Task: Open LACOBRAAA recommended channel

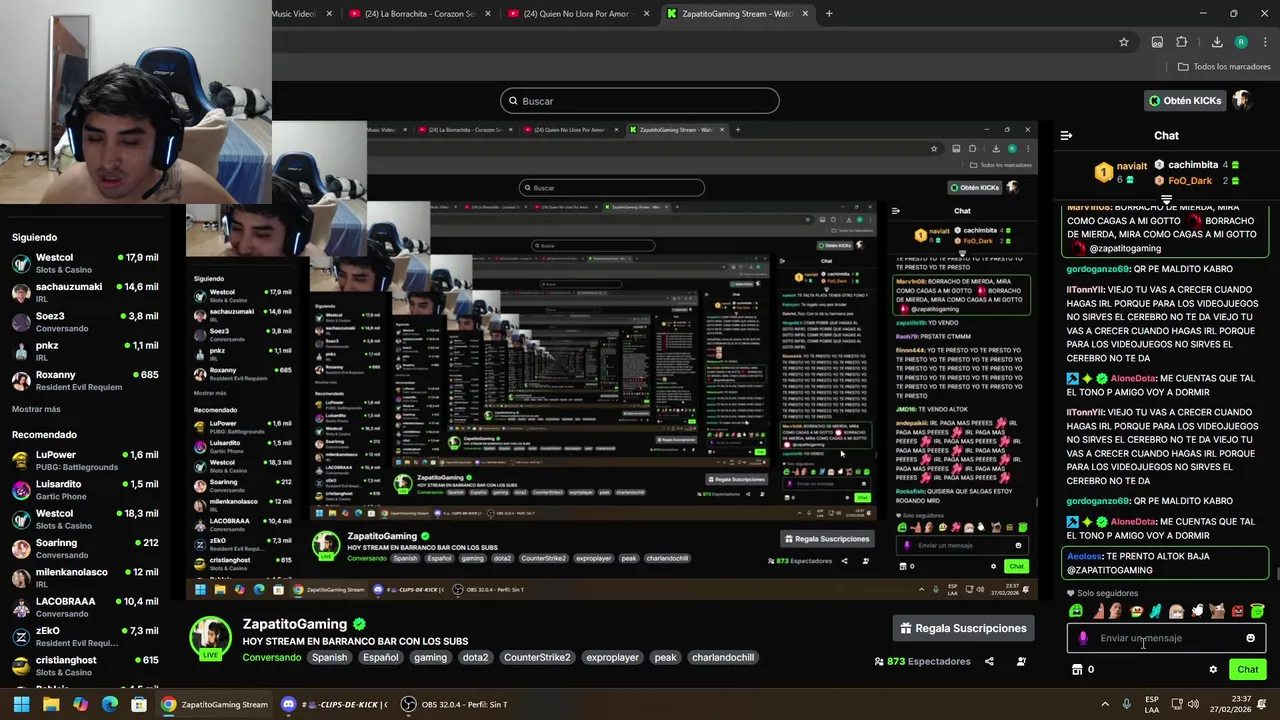Action: pyautogui.click(x=85, y=607)
